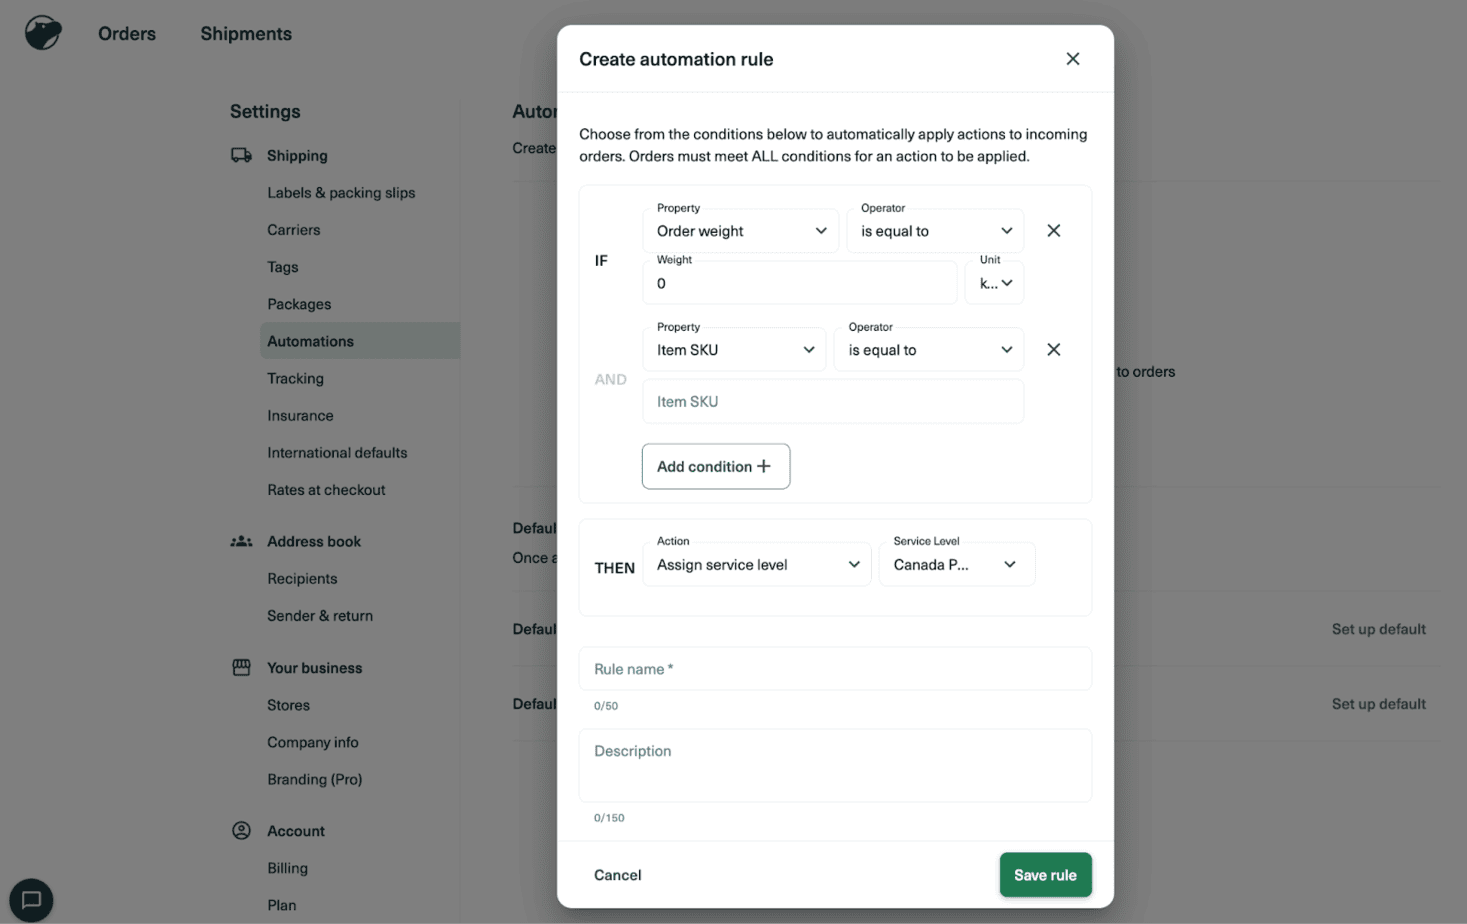This screenshot has width=1467, height=924.
Task: Click the bear logo in header
Action: click(x=43, y=33)
